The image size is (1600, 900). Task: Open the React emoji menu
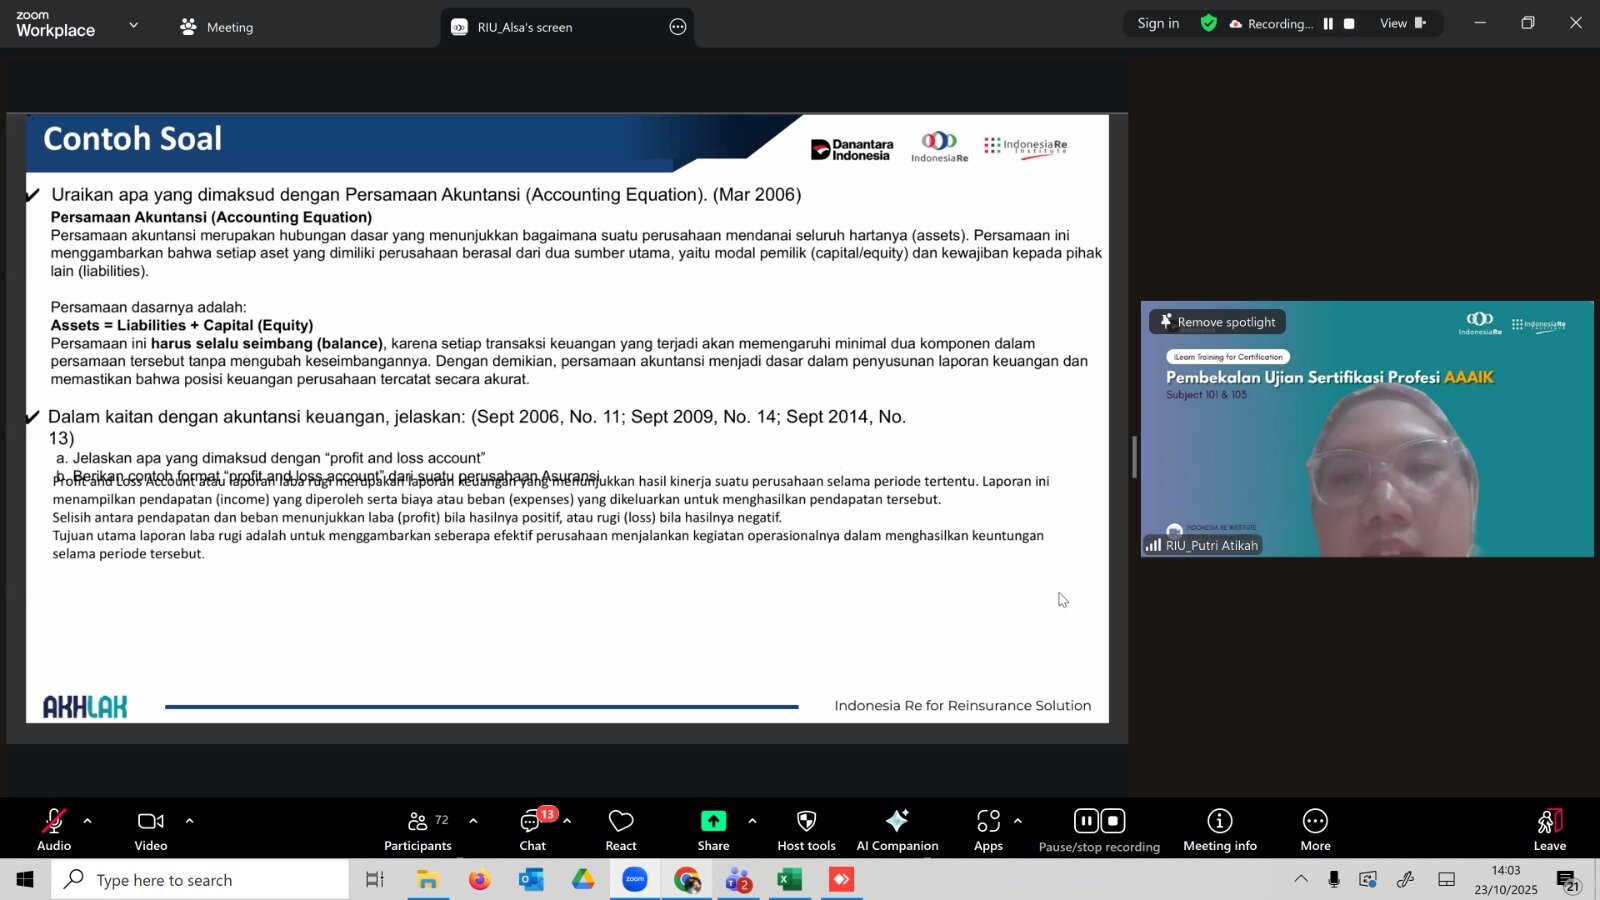[x=620, y=830]
